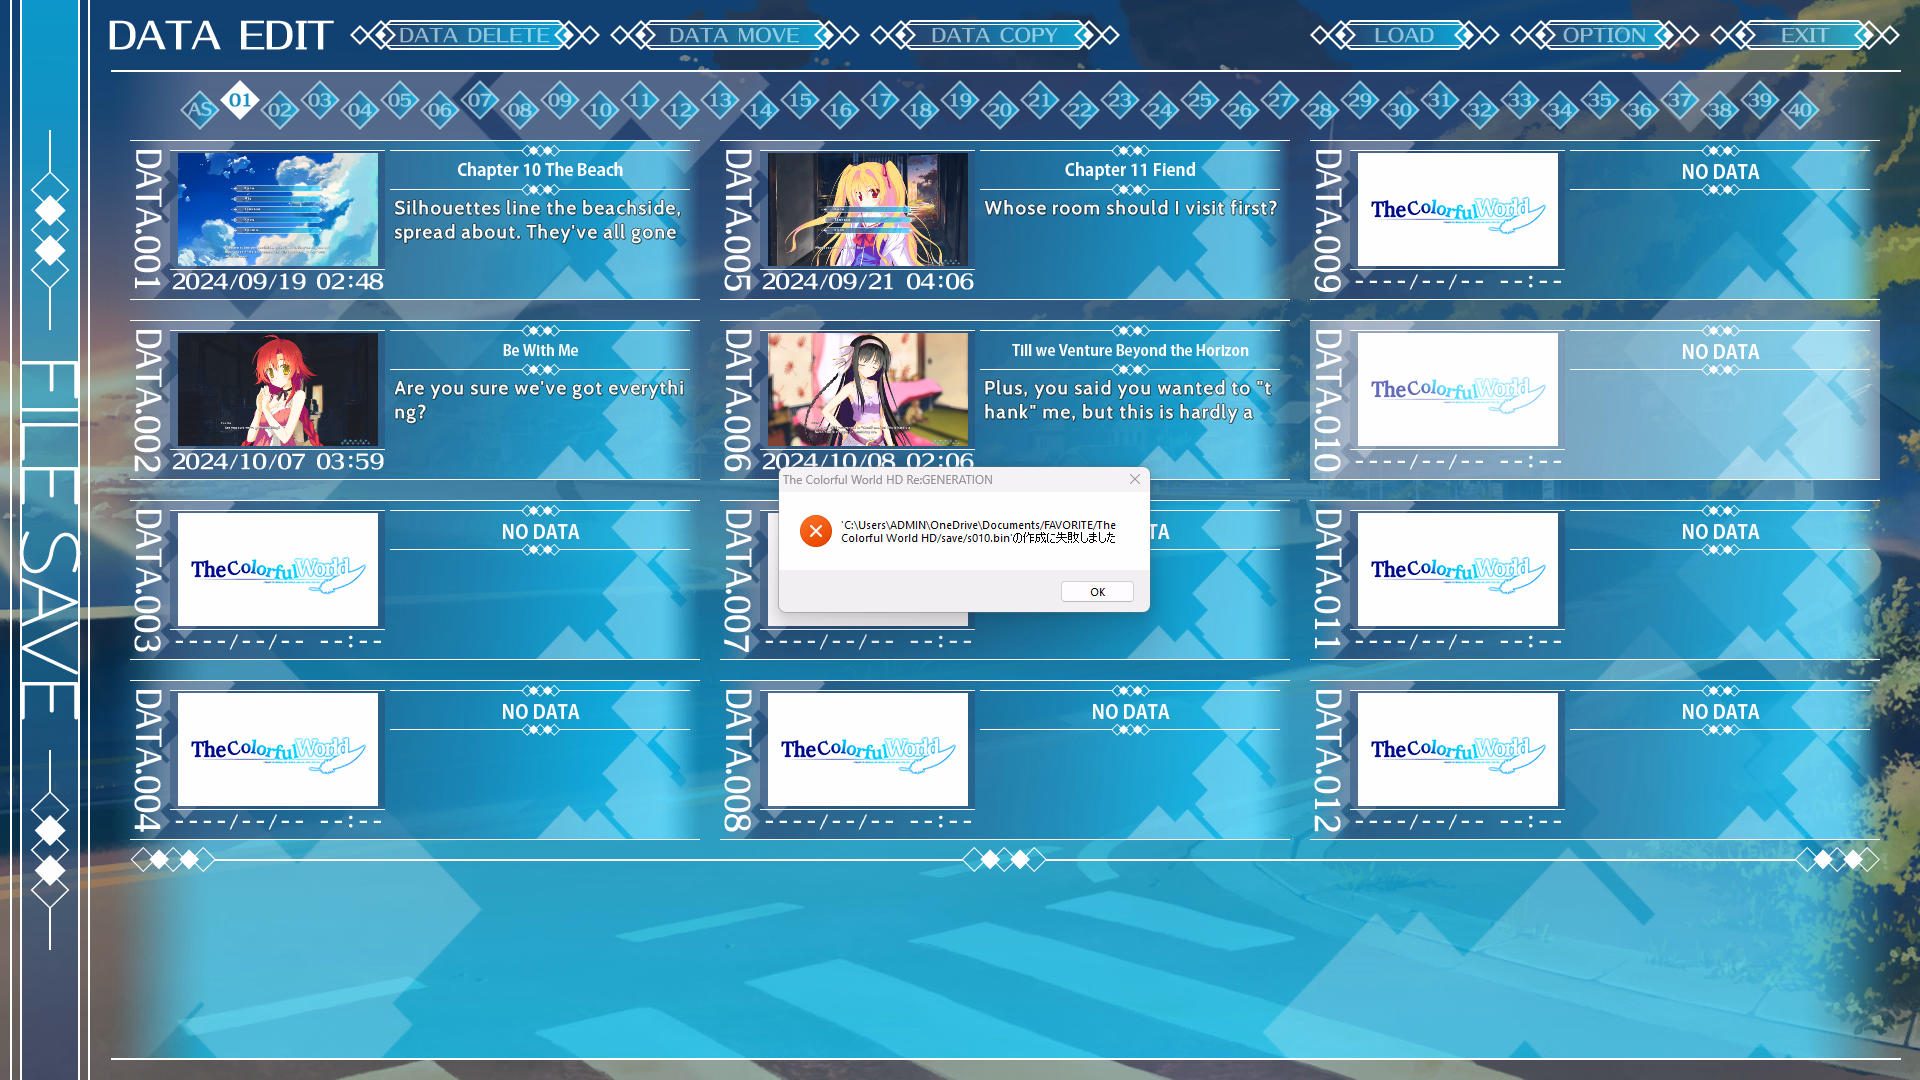Switch to page 09 tab
This screenshot has width=1920, height=1080.
click(560, 100)
